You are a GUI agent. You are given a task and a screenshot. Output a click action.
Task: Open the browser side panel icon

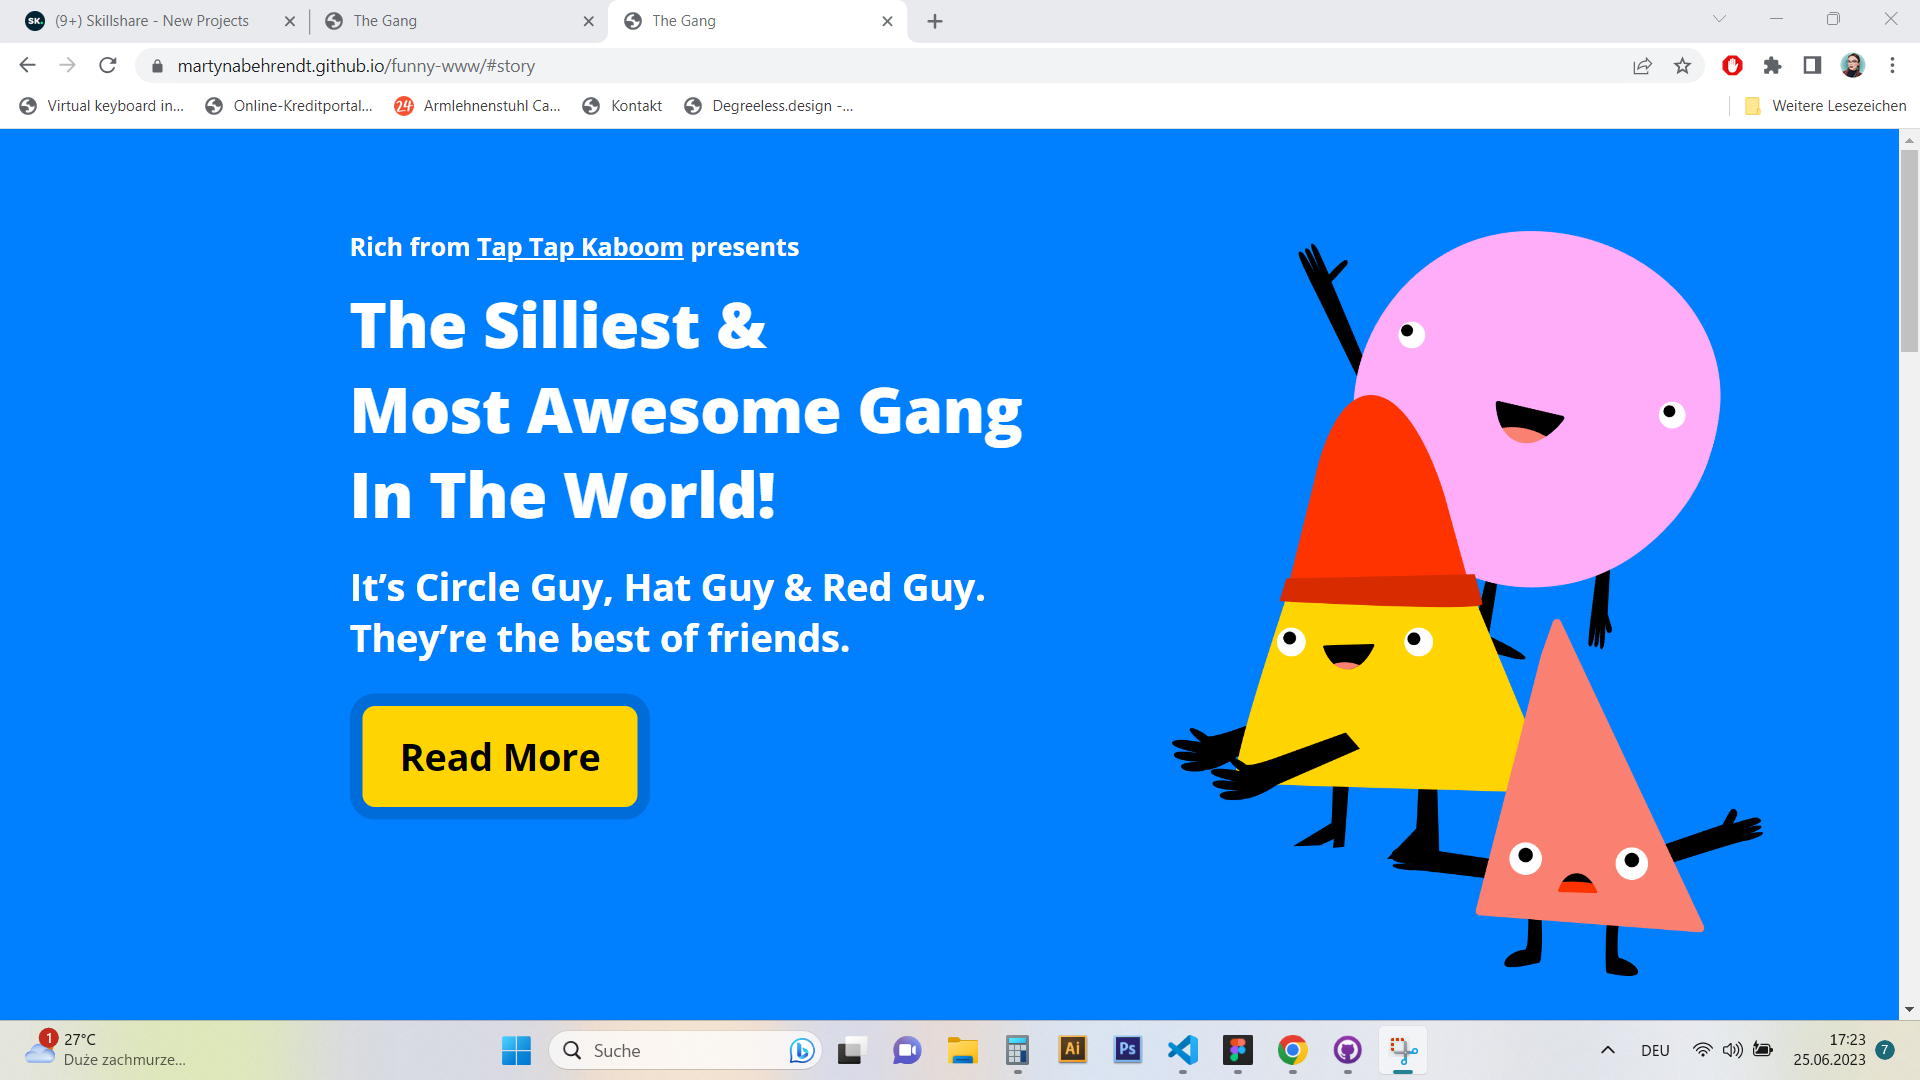(1811, 65)
